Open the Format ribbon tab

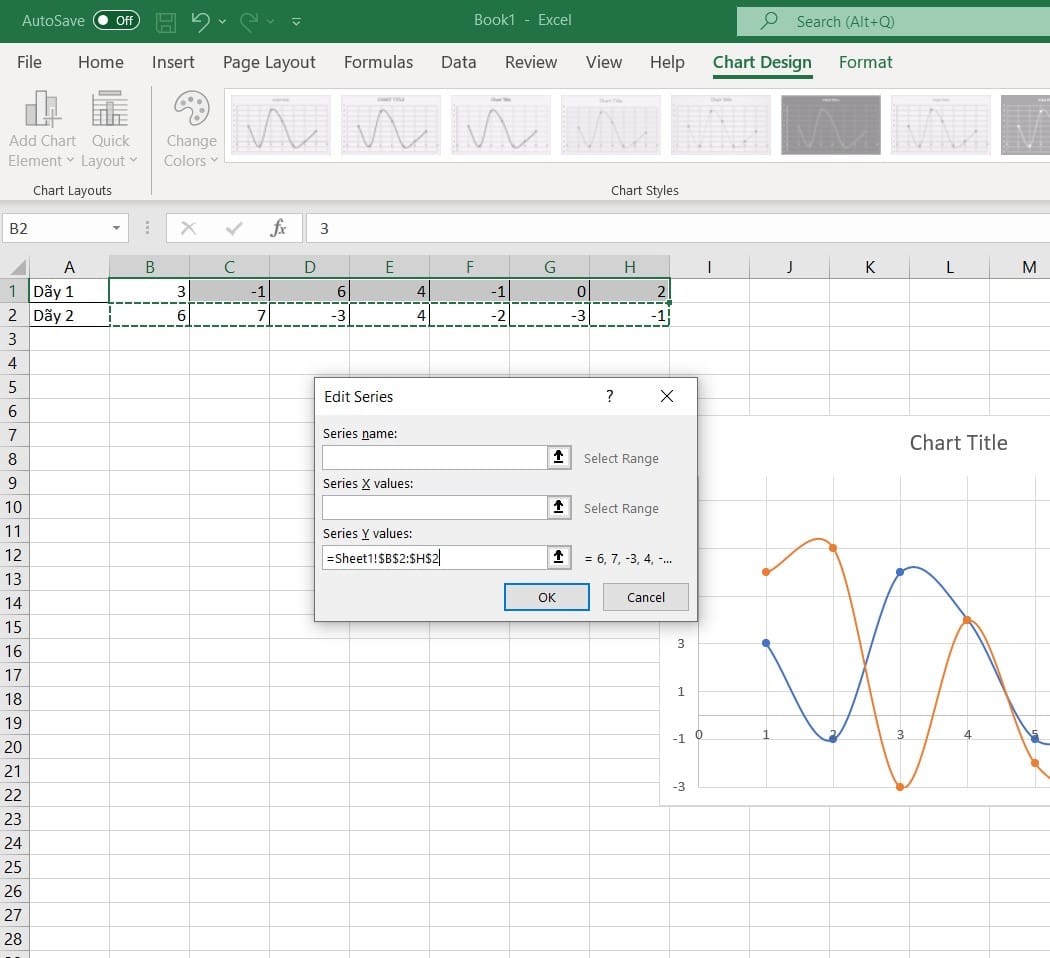click(x=865, y=62)
